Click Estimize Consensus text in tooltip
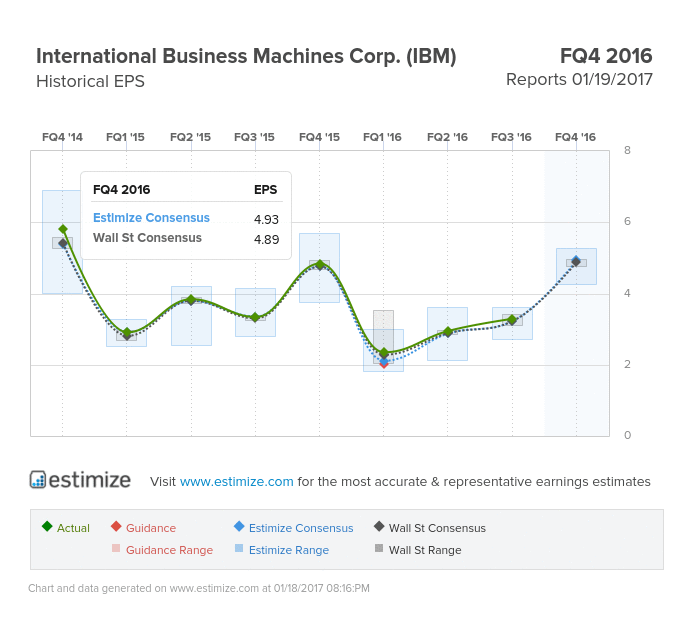685x620 pixels. coord(151,218)
